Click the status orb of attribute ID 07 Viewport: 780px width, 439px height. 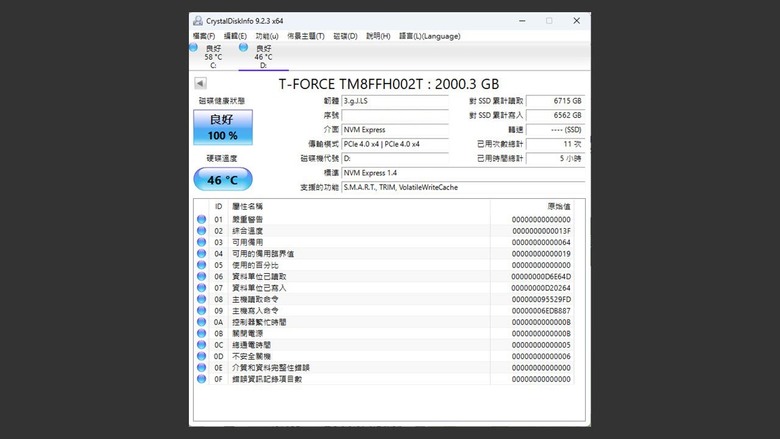[x=201, y=288]
